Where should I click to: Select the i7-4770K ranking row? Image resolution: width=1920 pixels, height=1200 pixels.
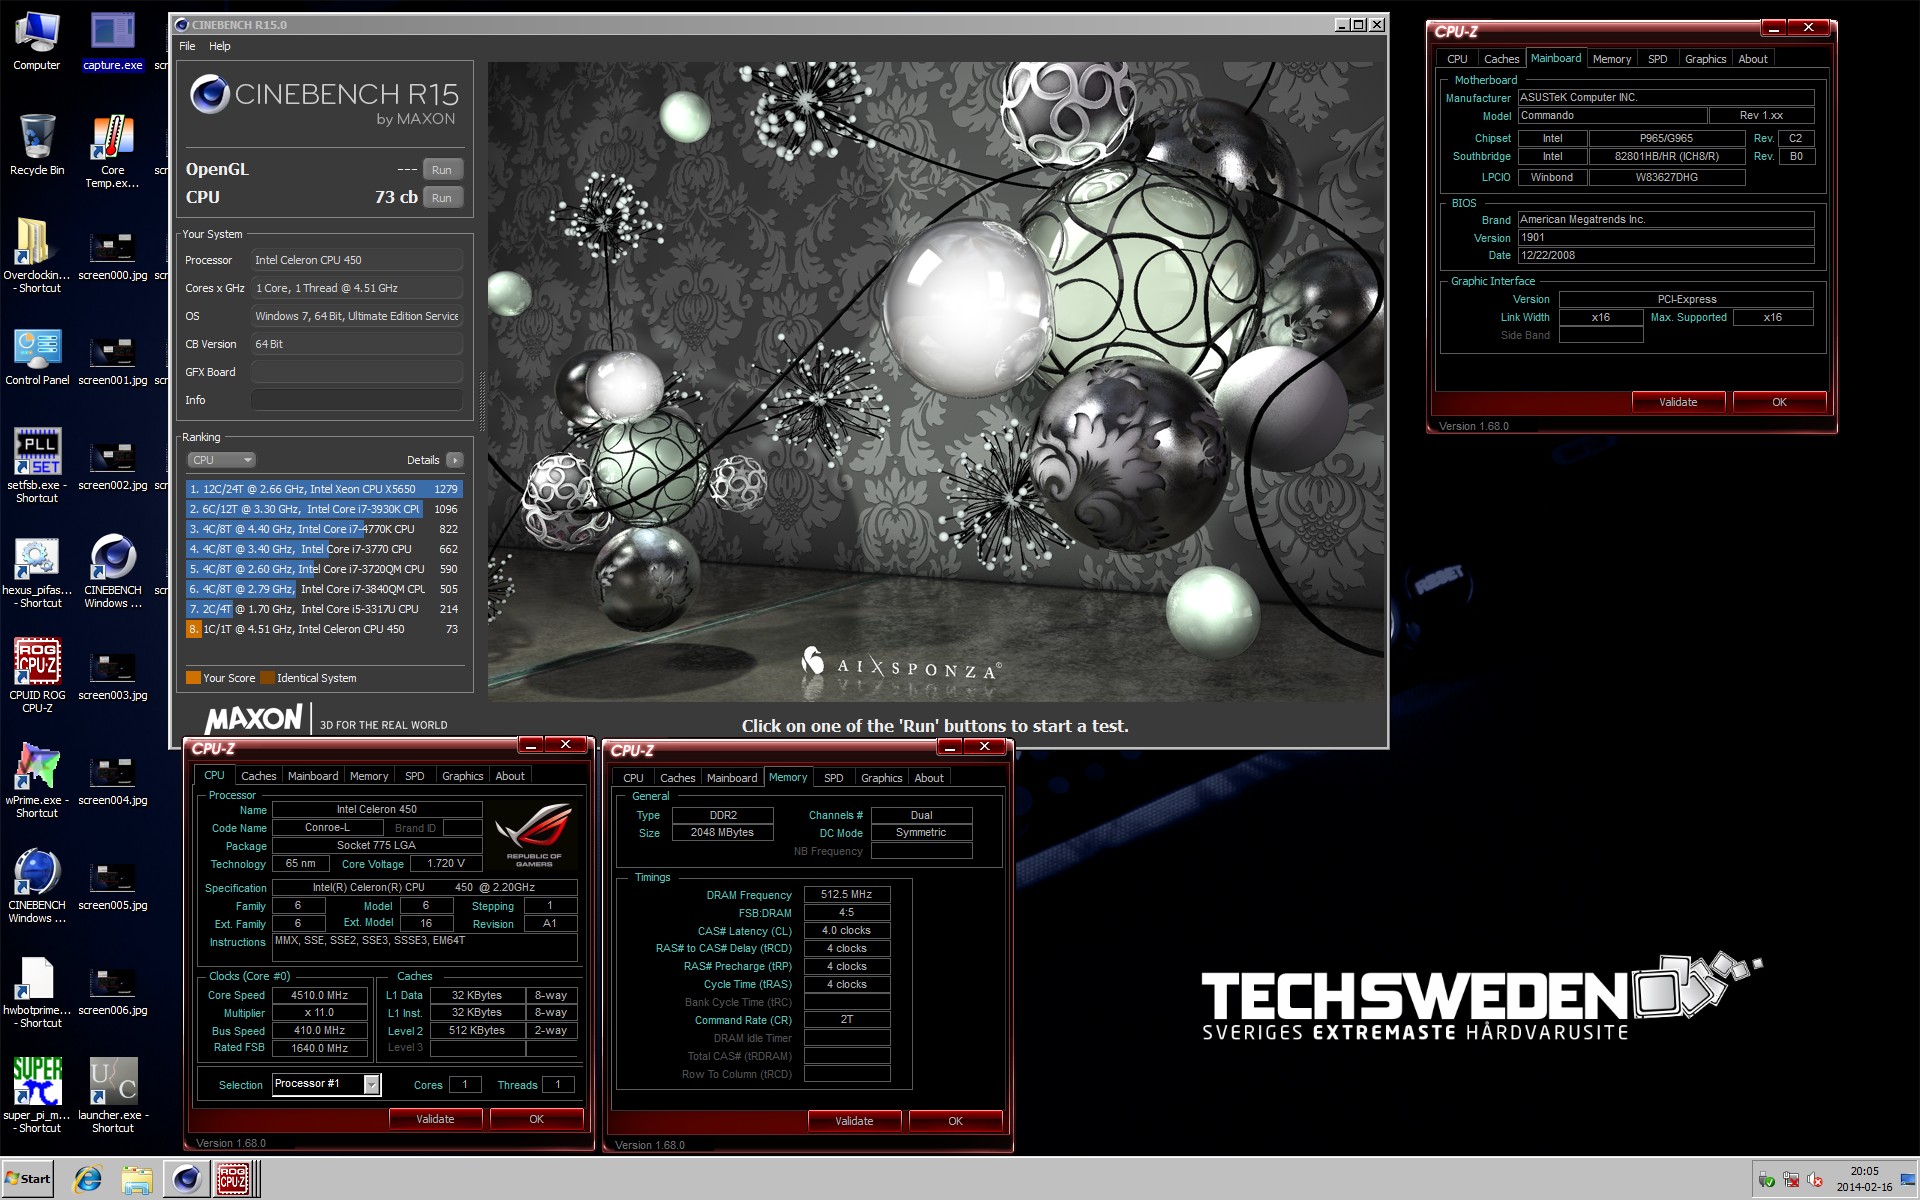(x=324, y=529)
